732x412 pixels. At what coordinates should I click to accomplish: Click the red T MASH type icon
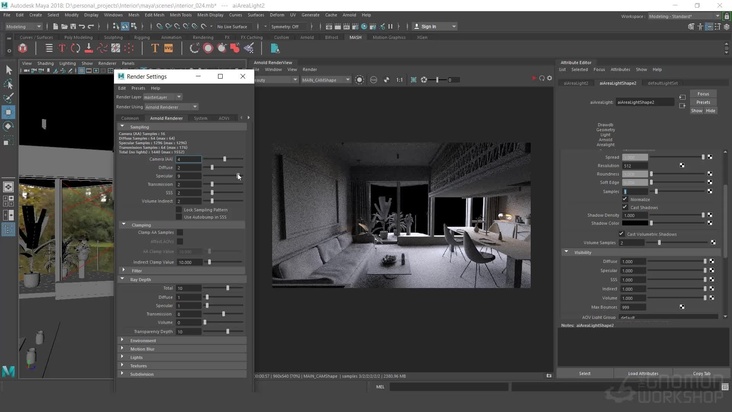[62, 48]
